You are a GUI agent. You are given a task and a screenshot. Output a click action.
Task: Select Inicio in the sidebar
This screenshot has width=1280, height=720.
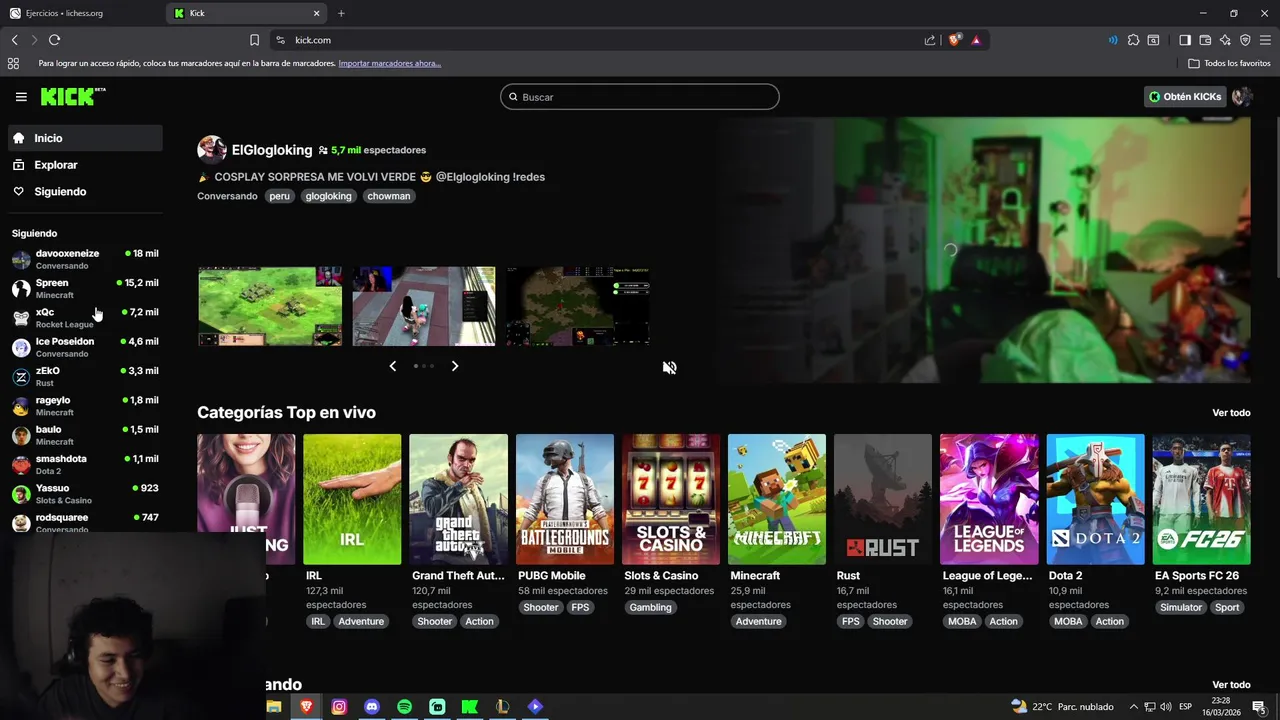pyautogui.click(x=85, y=138)
